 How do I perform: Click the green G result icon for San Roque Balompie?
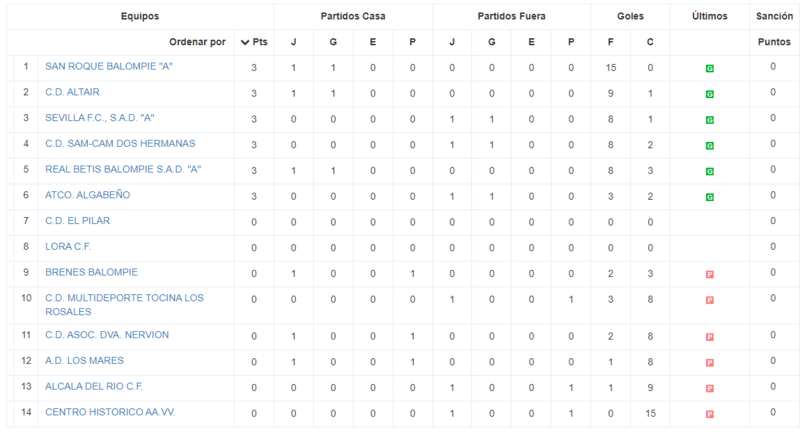[x=709, y=68]
